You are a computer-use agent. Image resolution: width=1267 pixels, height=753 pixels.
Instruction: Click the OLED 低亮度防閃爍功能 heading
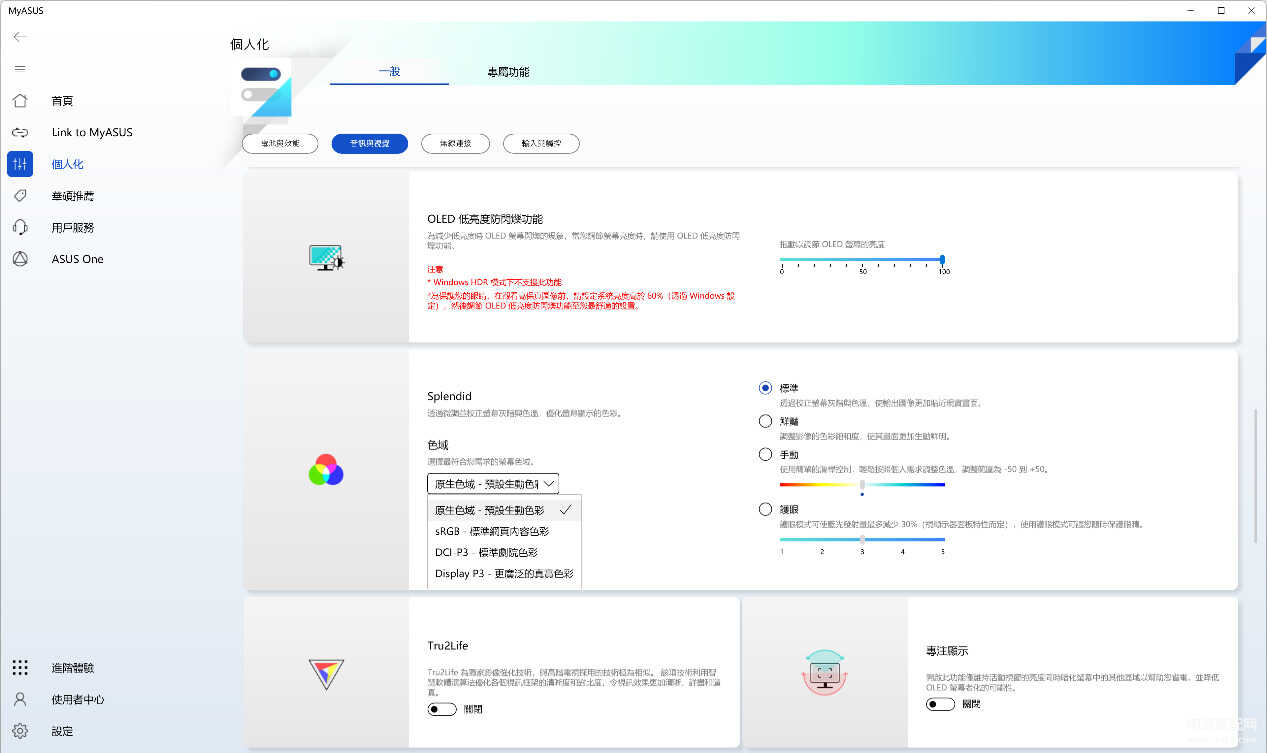coord(485,219)
